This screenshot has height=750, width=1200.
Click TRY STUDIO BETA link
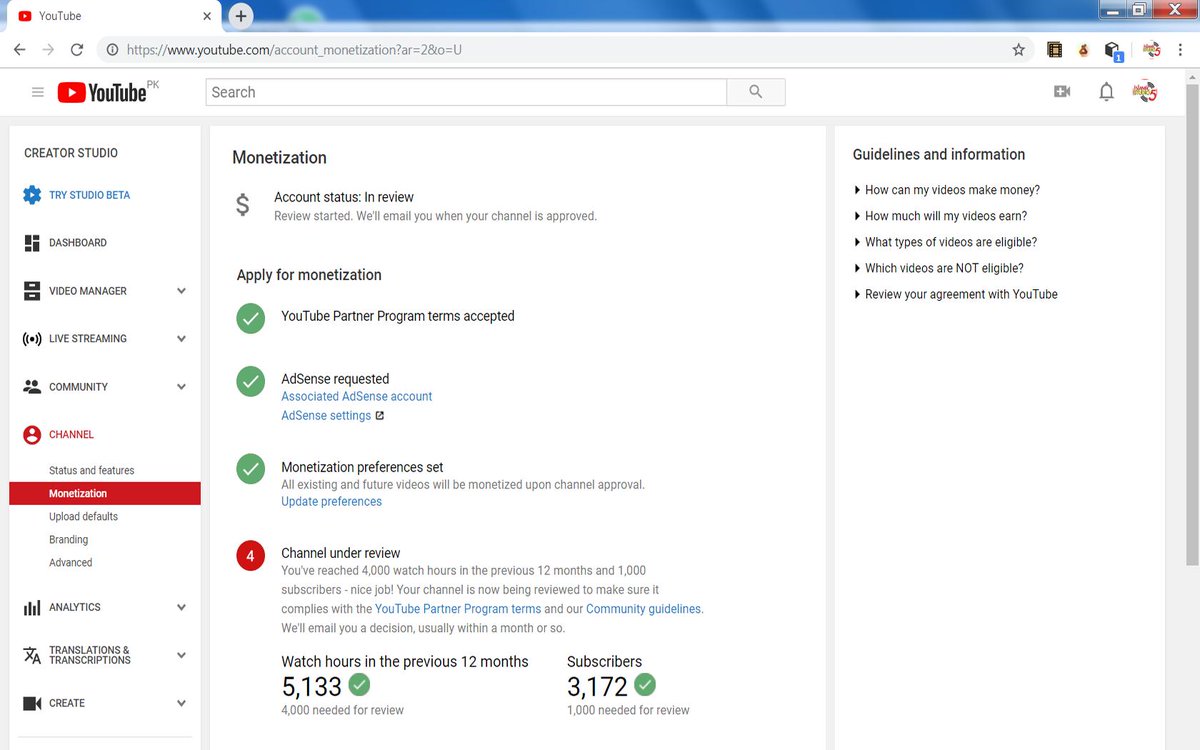point(89,195)
